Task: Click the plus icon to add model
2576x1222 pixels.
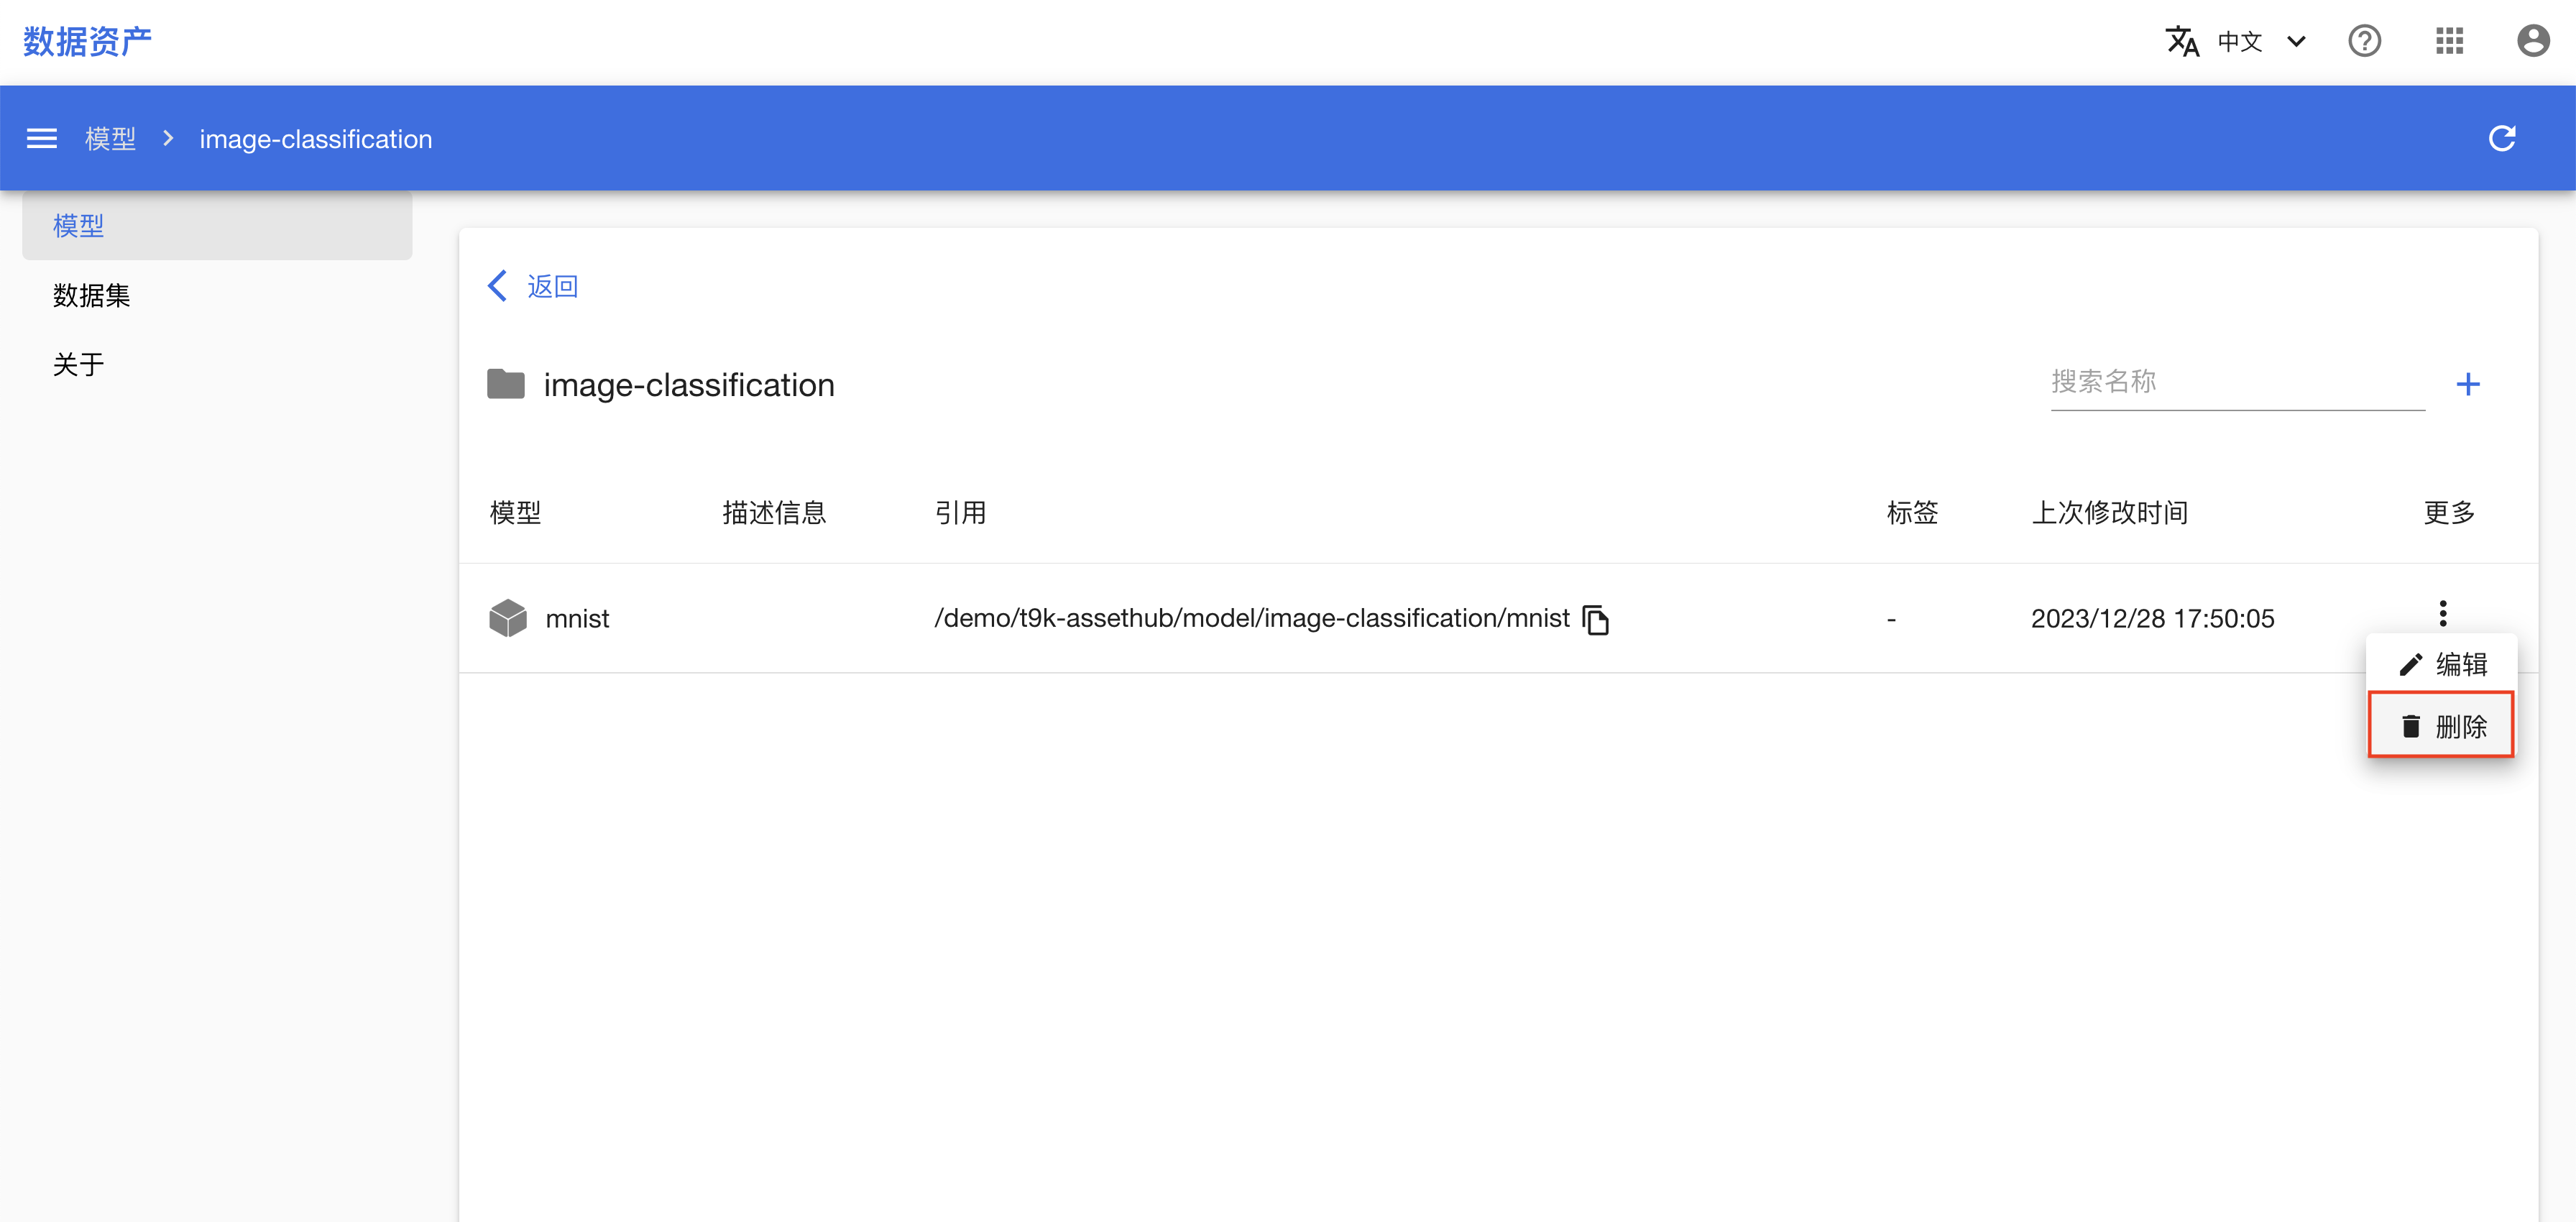Action: pos(2468,384)
